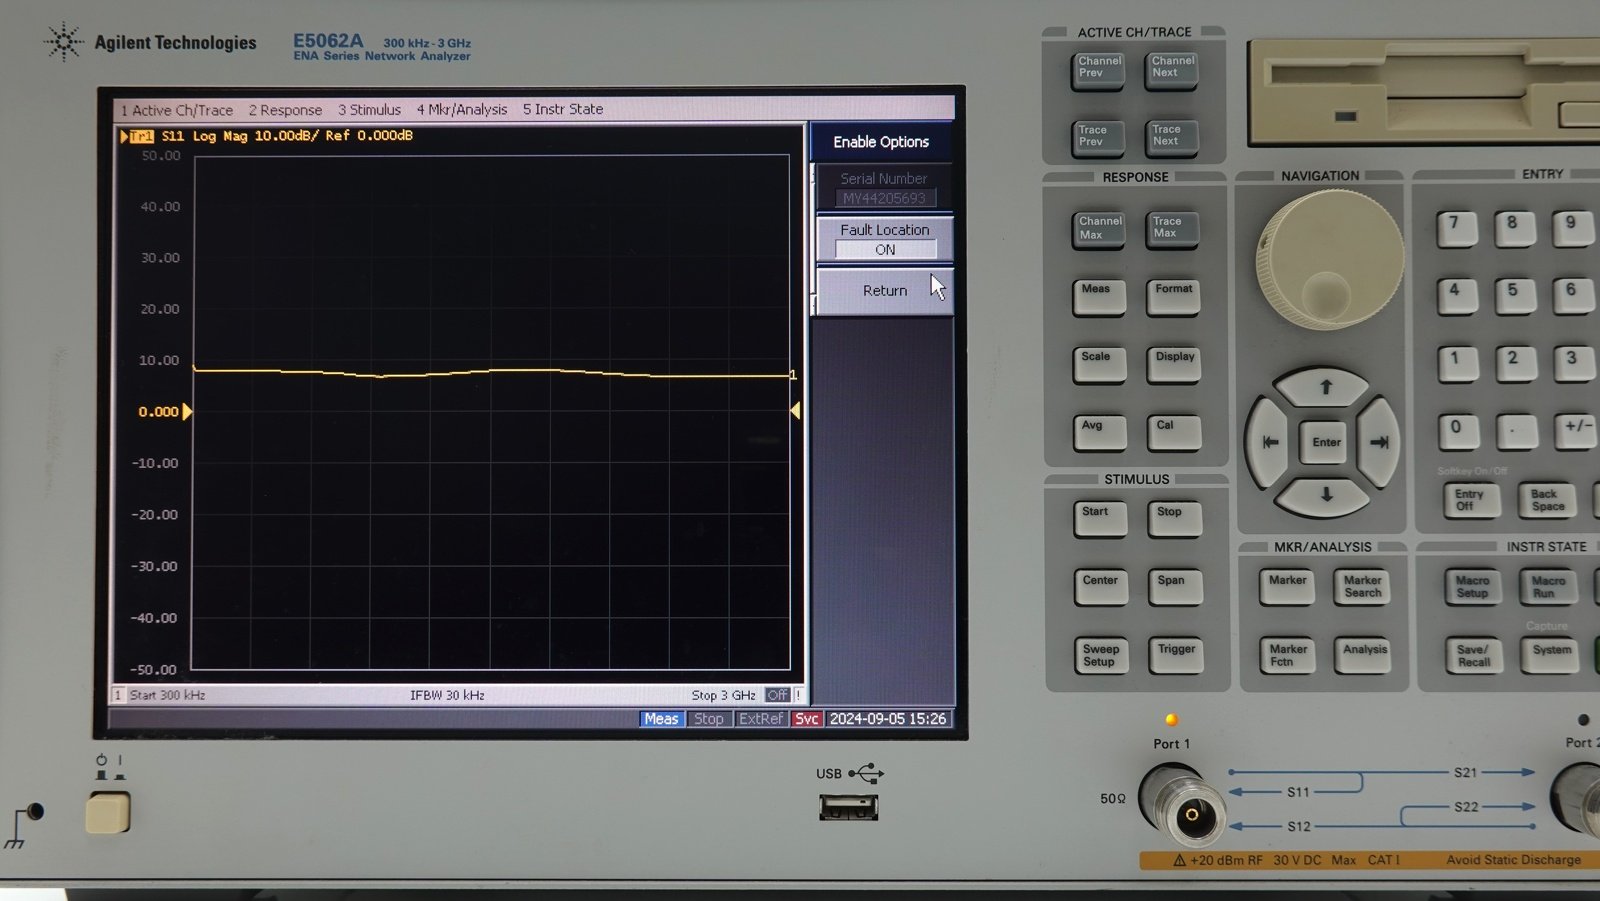
Task: Toggle Fault Location ON softkey
Action: click(x=885, y=239)
